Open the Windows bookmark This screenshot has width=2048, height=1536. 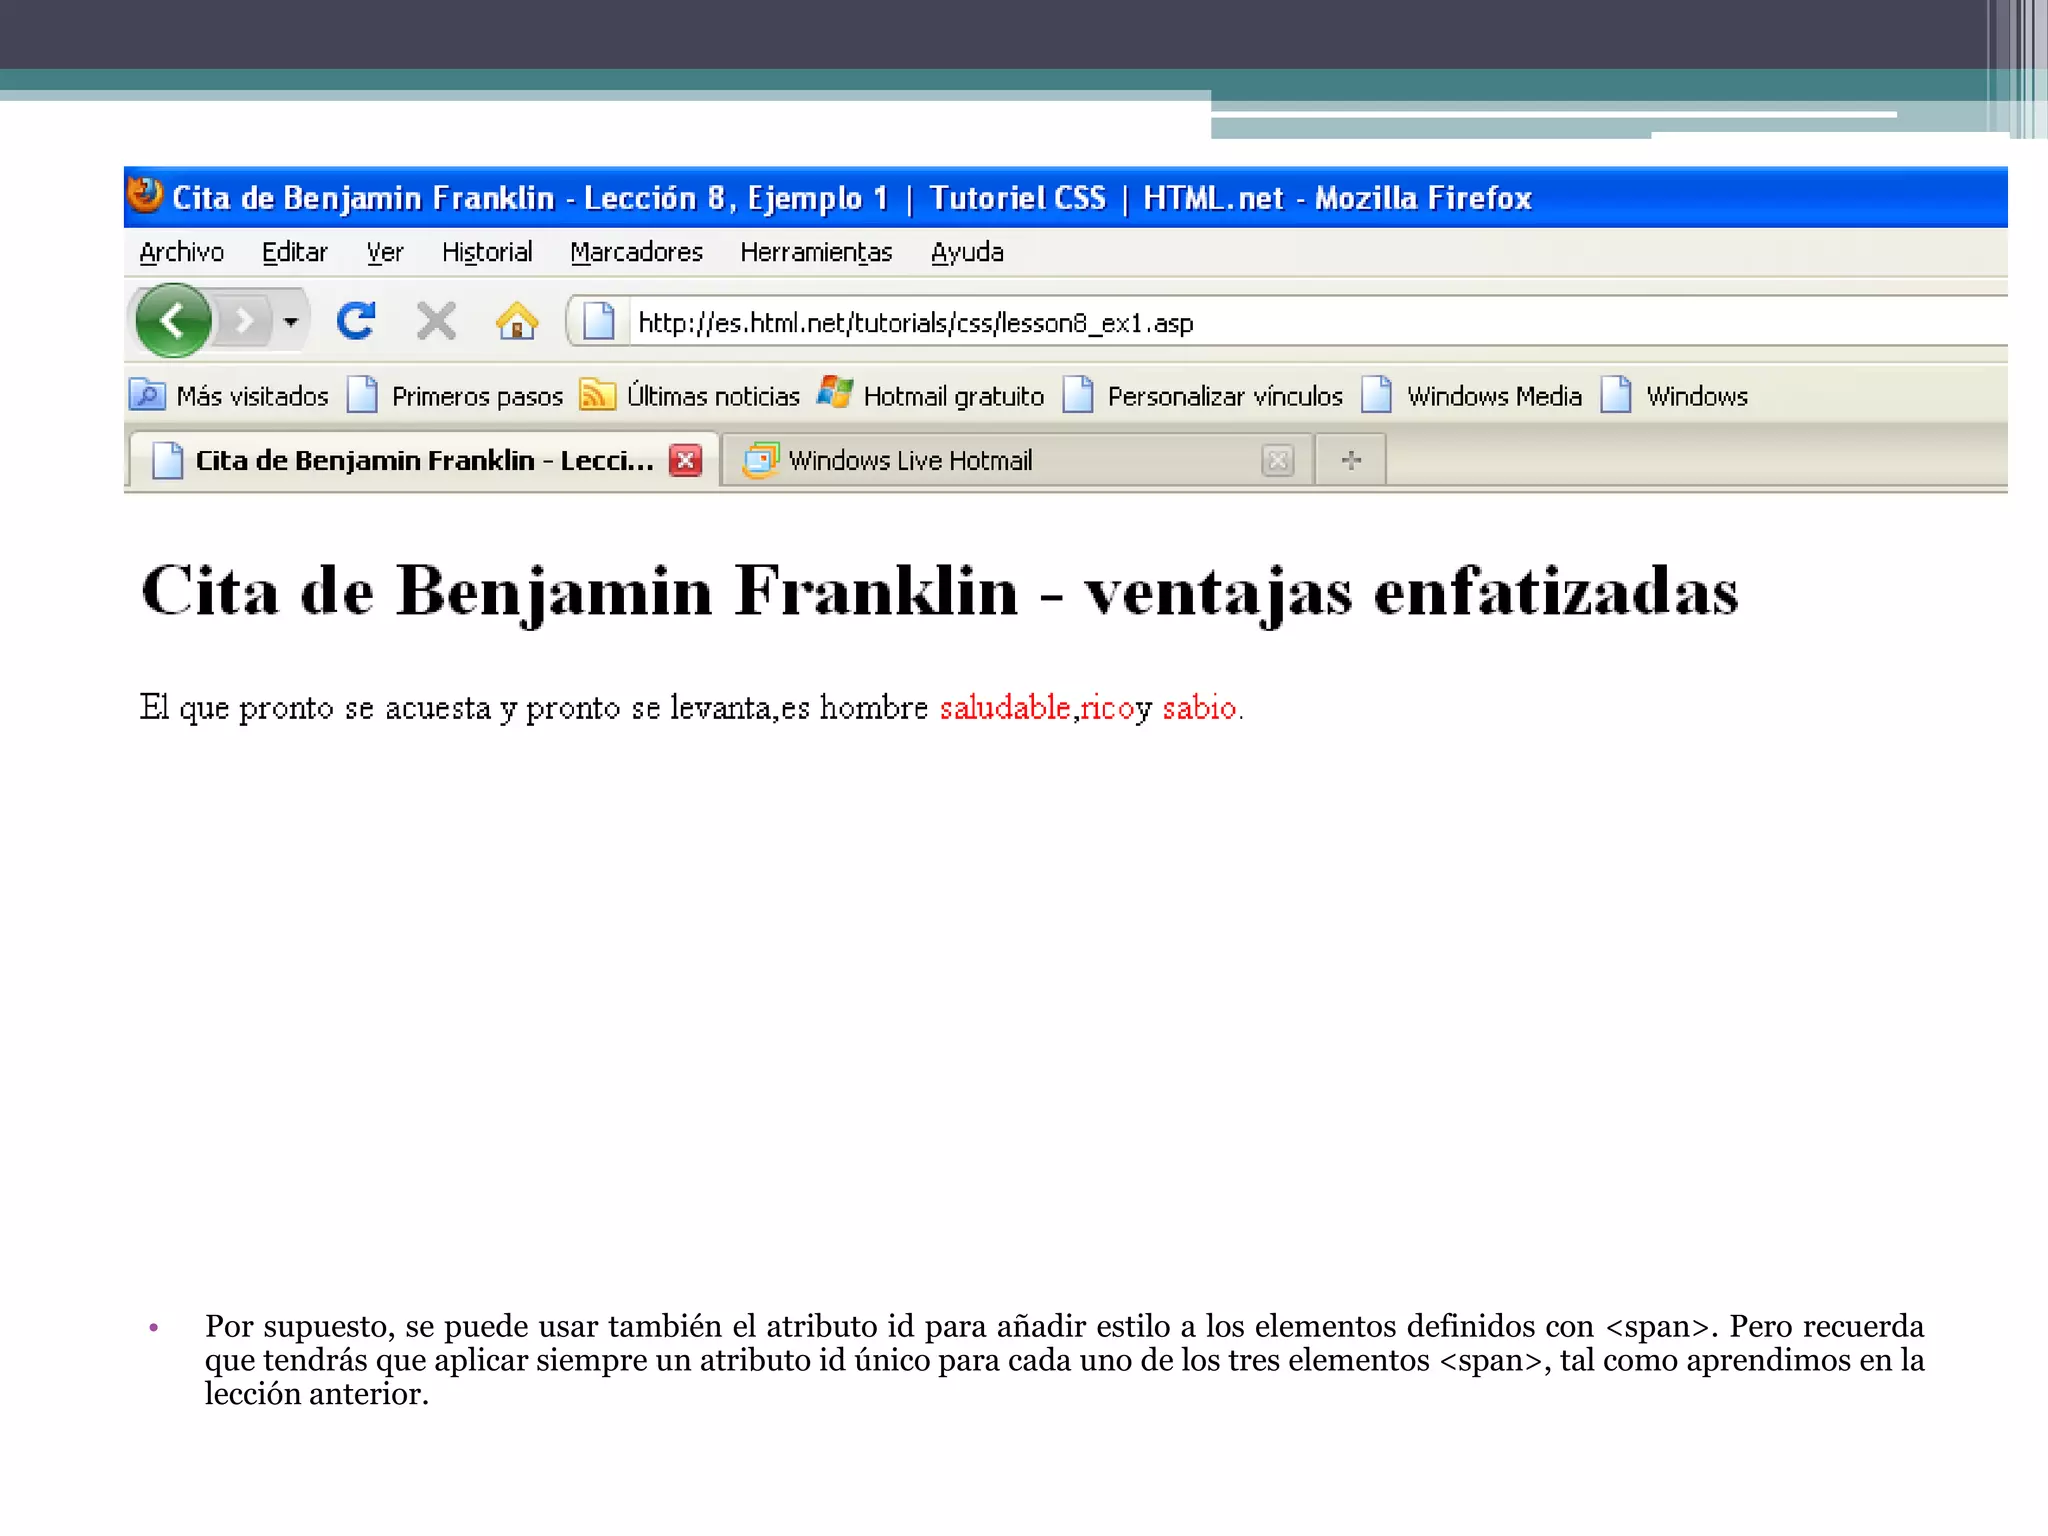coord(1675,396)
